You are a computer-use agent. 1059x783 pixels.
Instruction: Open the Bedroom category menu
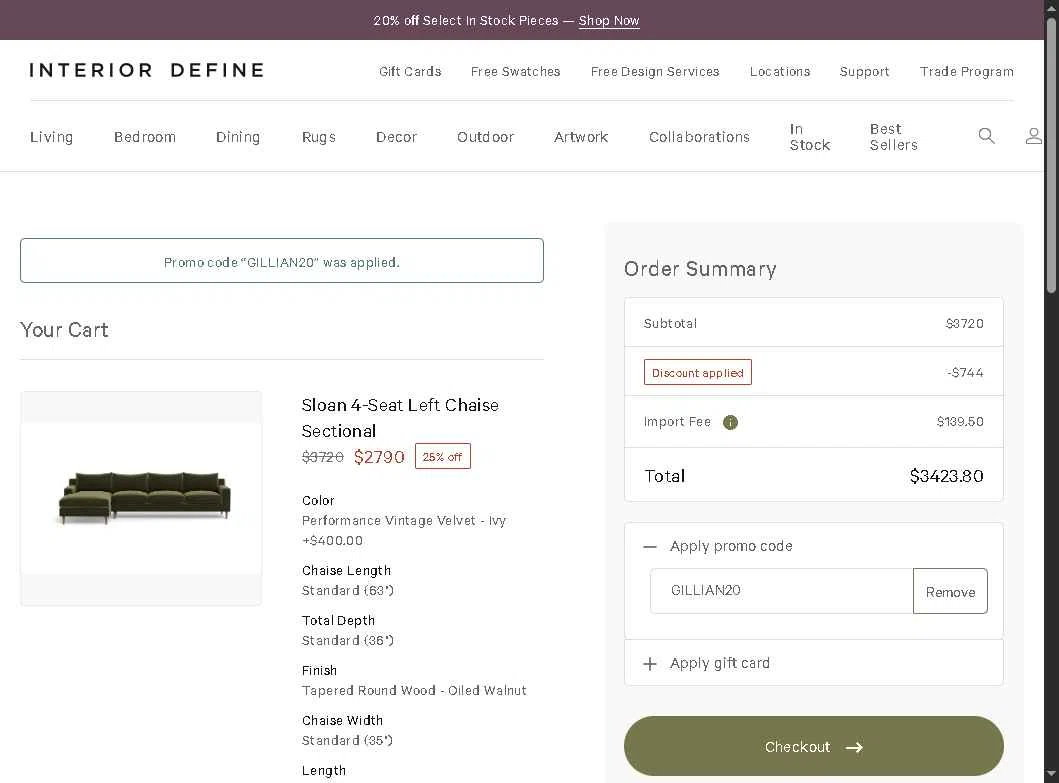pos(145,137)
